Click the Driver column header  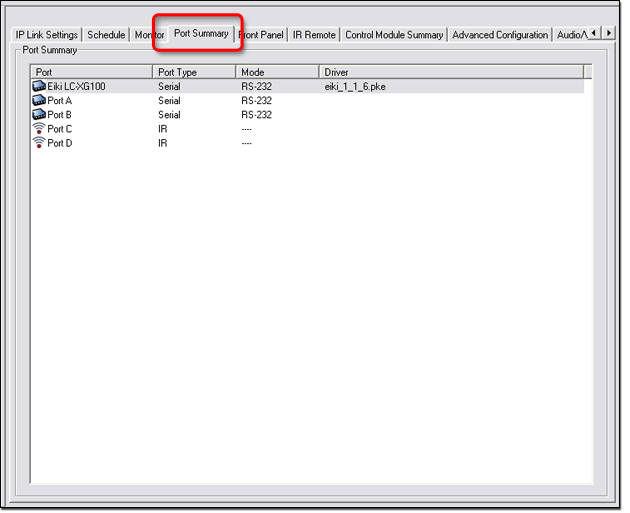pos(450,72)
